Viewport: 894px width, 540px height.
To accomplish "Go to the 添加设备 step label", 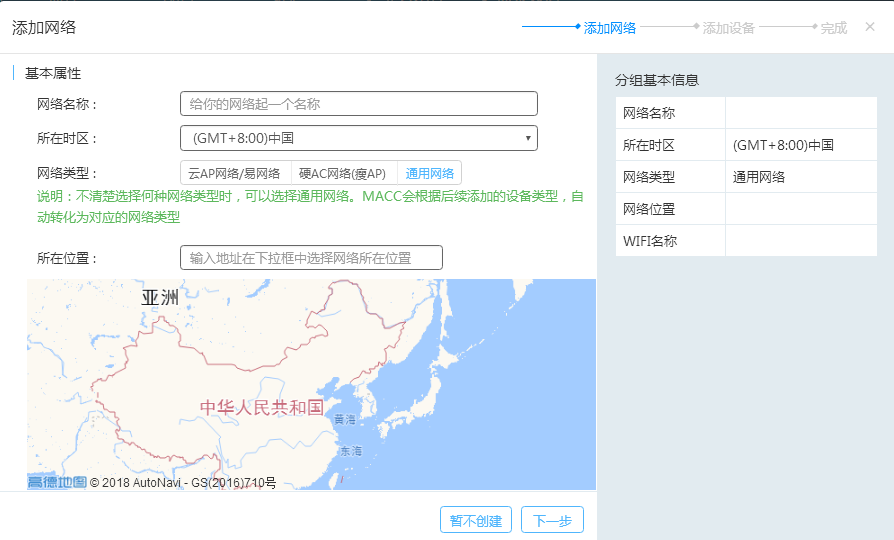I will (x=729, y=28).
